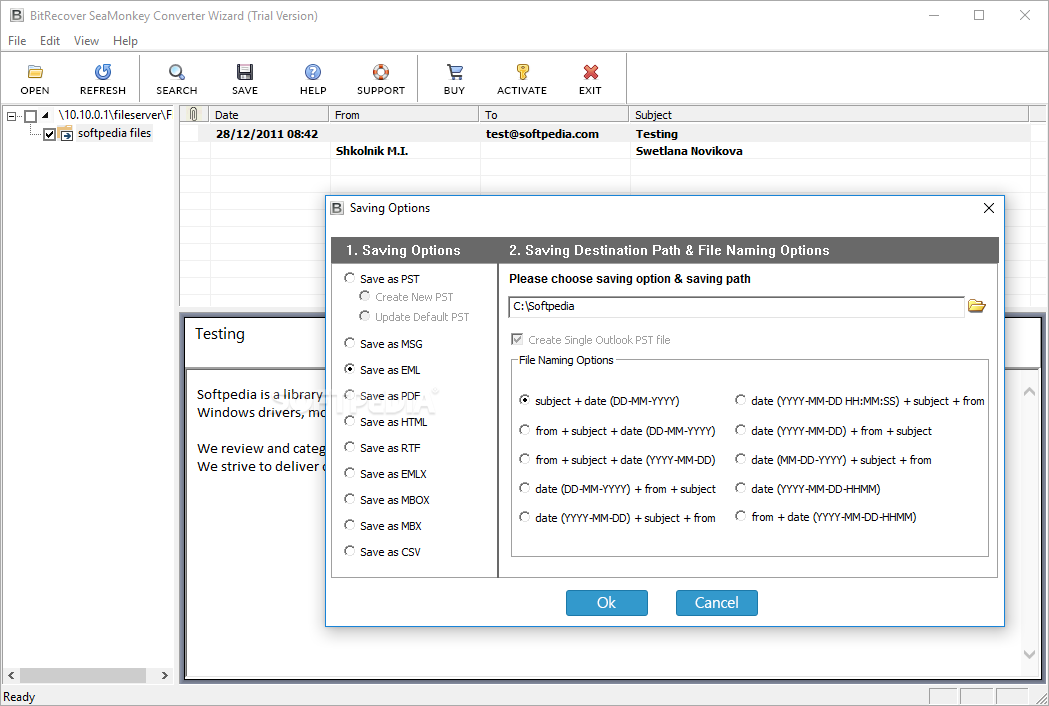Click the REFRESH toolbar icon
The image size is (1049, 706).
(x=102, y=72)
